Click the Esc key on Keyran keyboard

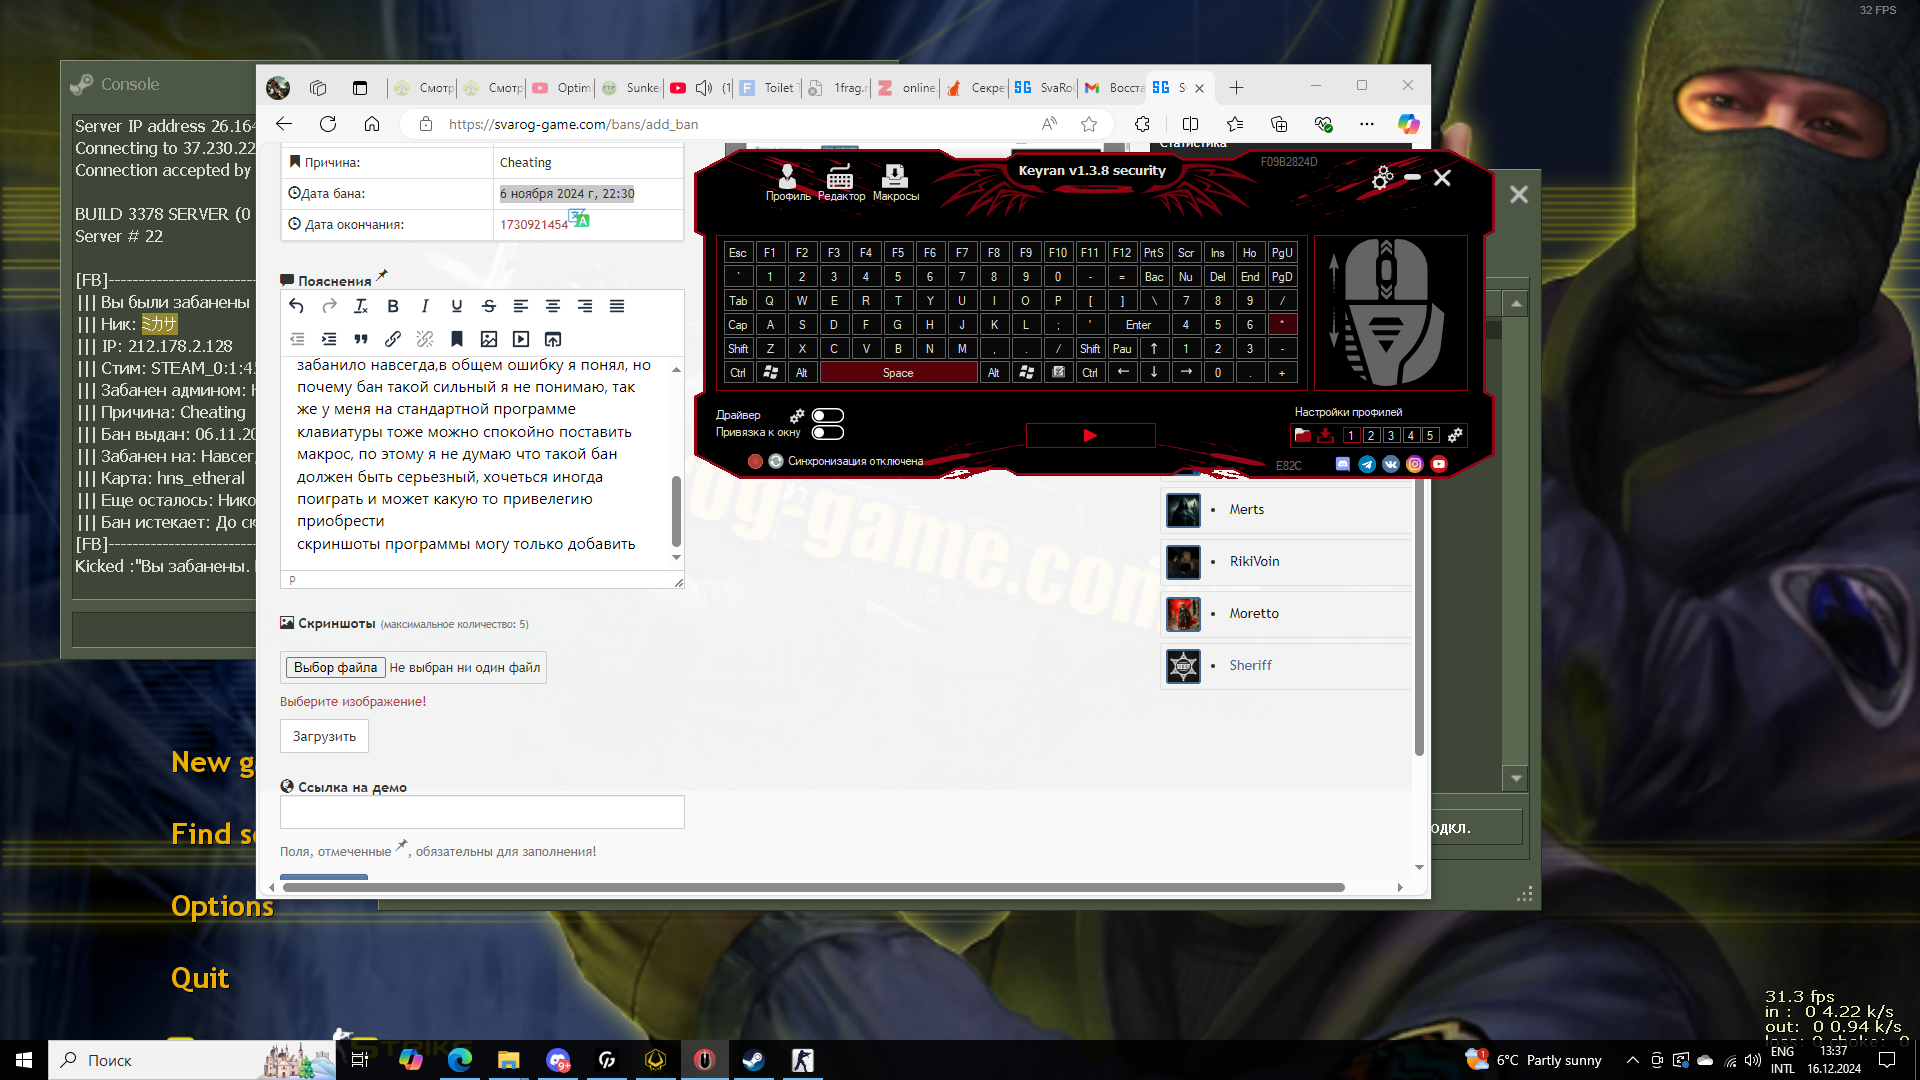point(738,253)
